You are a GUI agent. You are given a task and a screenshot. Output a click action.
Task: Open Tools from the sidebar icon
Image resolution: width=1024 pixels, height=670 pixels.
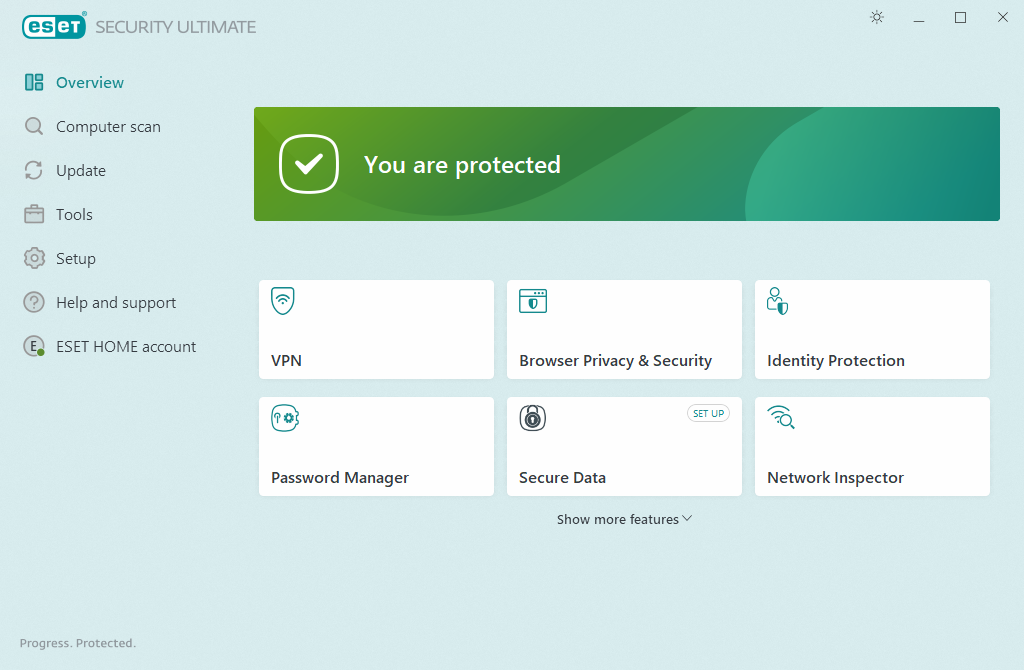coord(33,214)
